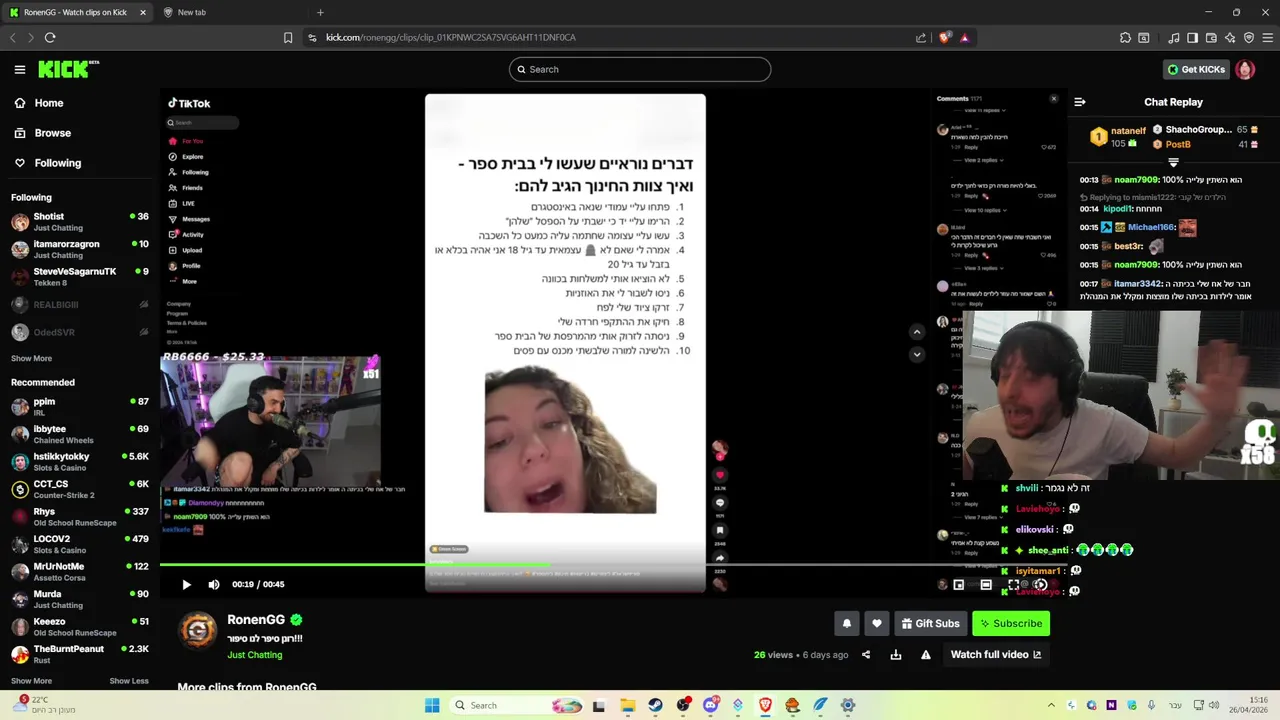Toggle notification bell for RonenGG

pos(847,623)
